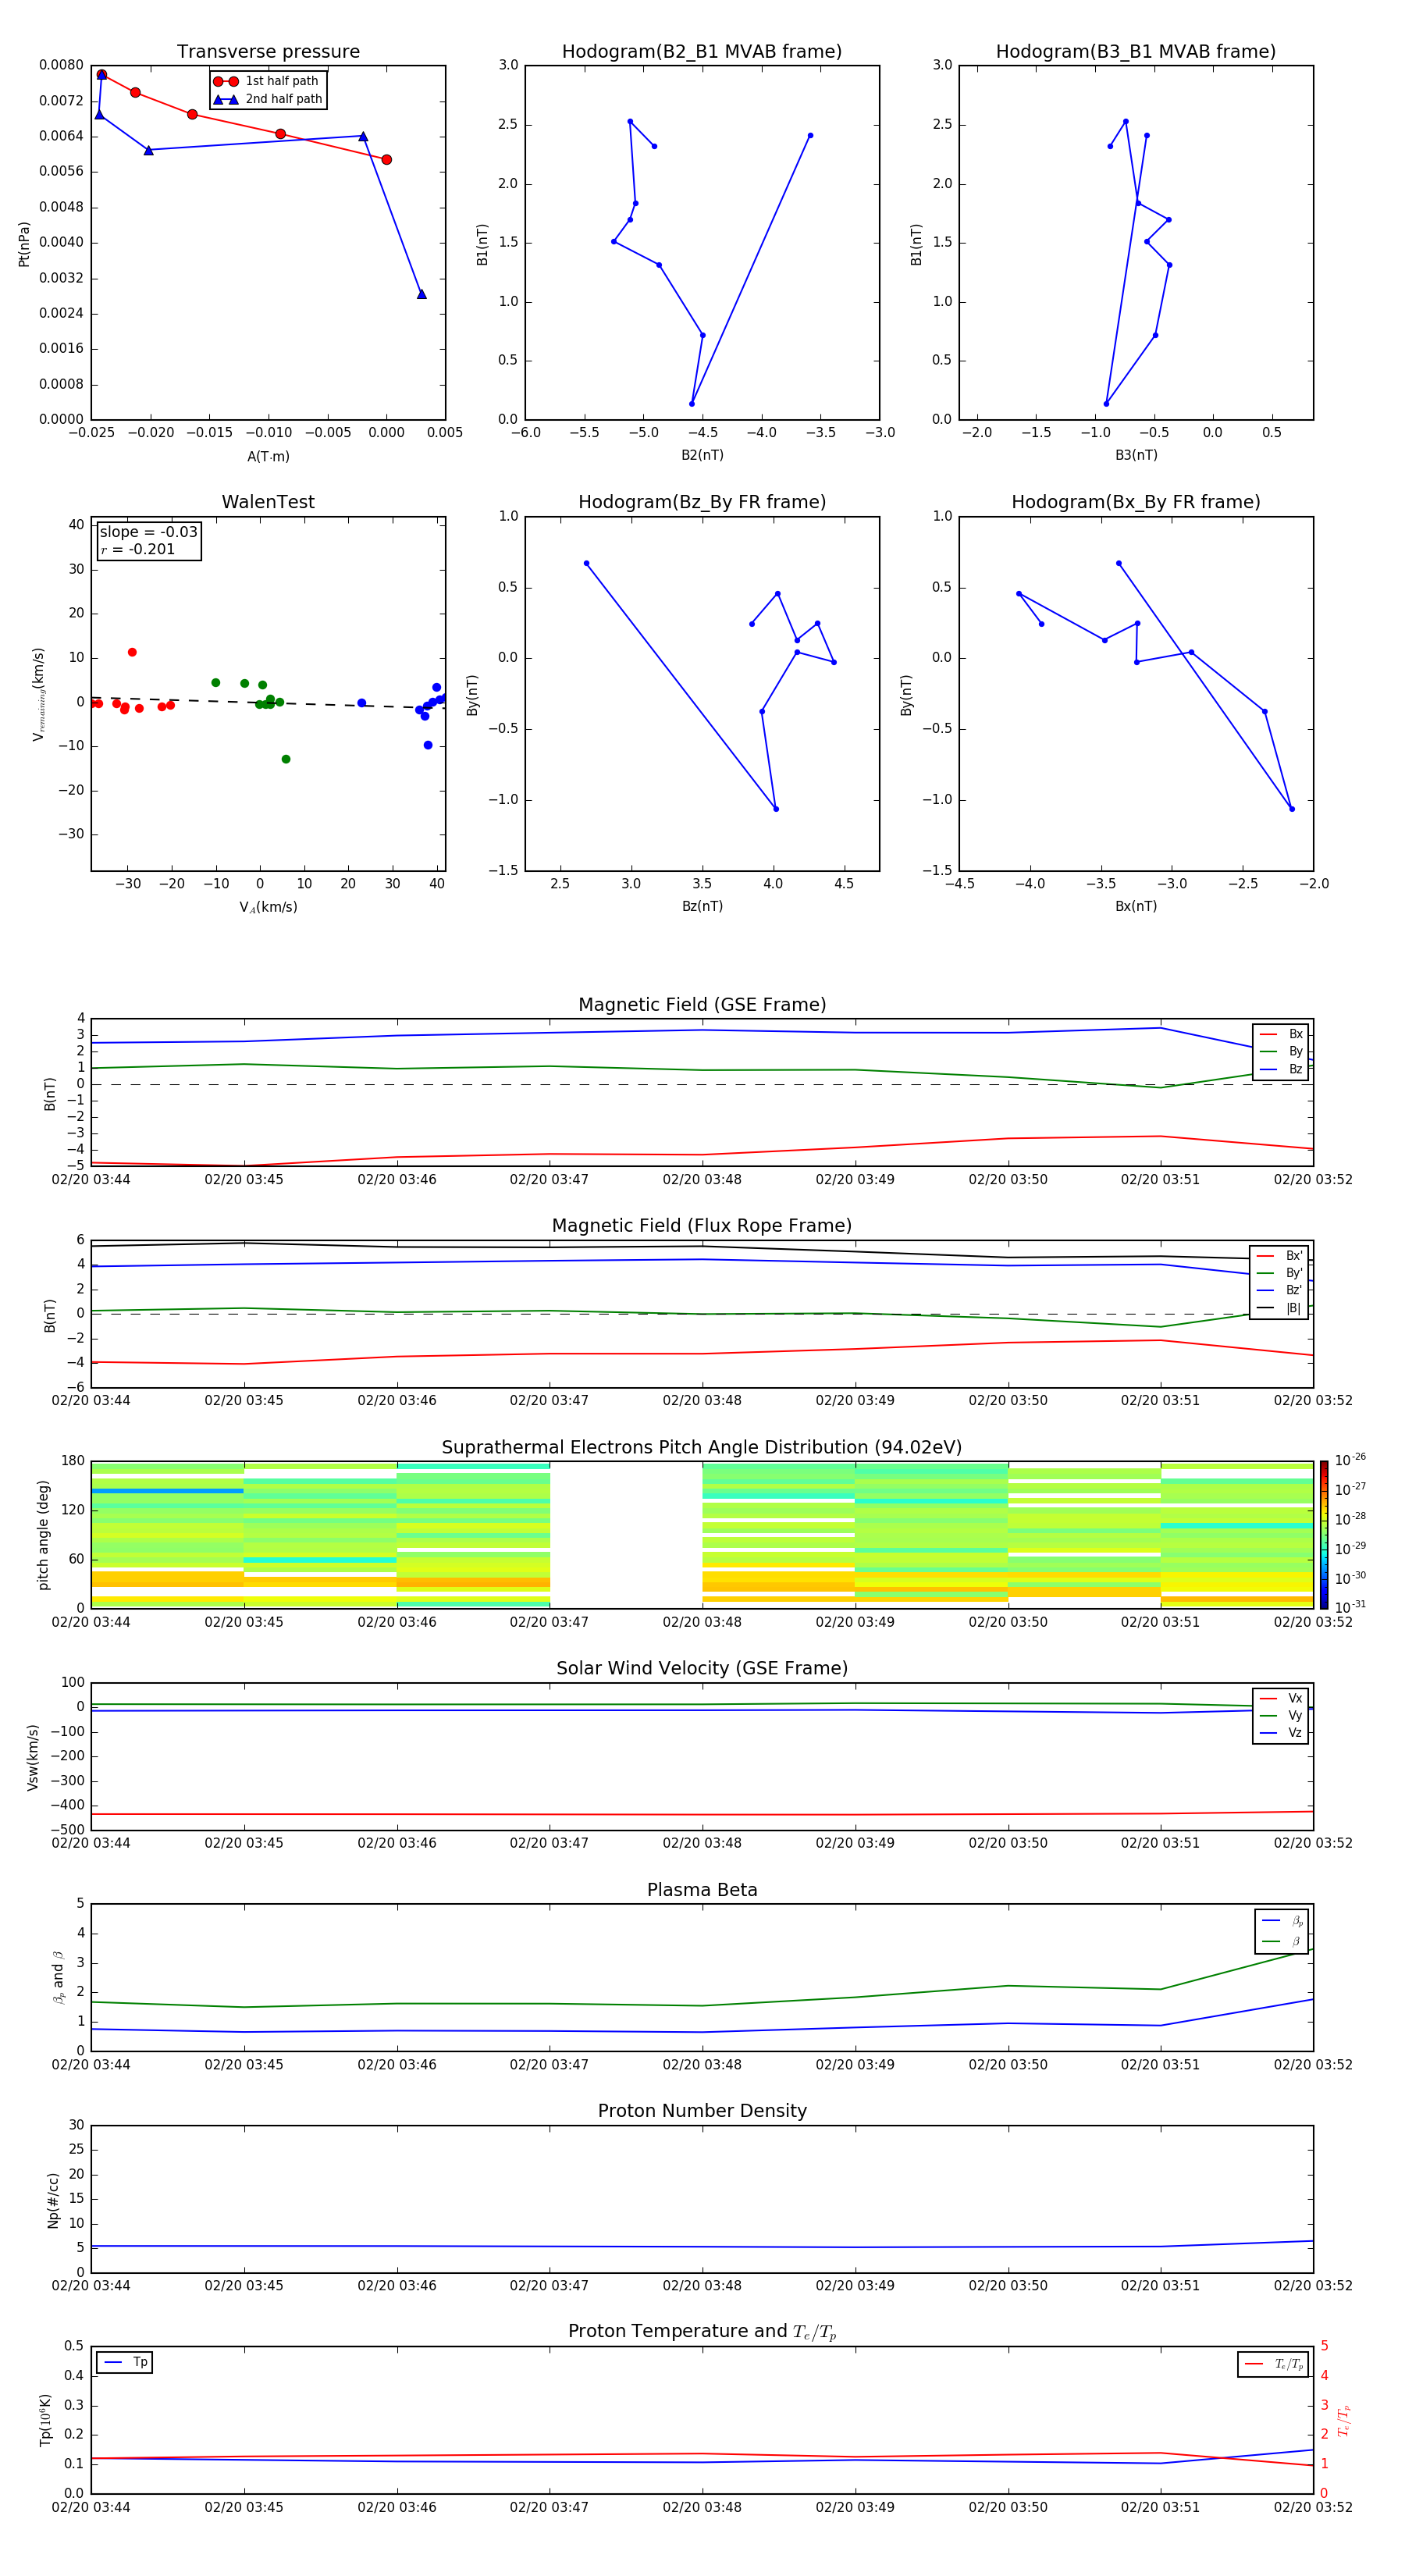Click the 'Solar Wind Velocity (GSE Frame)' title
This screenshot has width=1405, height=2576.
pos(702,1669)
